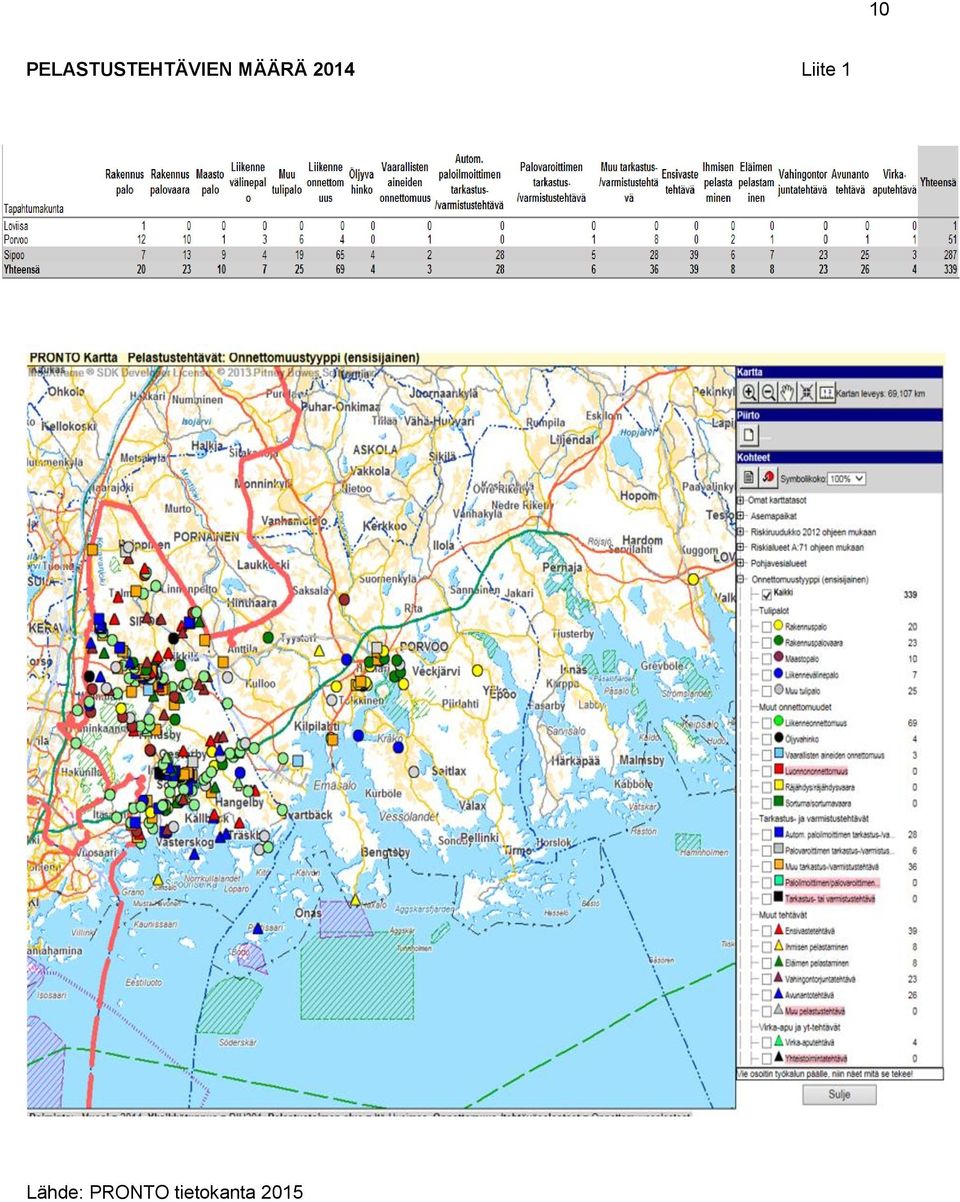This screenshot has width=960, height=1202.
Task: Click the tooltip hint status field
Action: [839, 1074]
